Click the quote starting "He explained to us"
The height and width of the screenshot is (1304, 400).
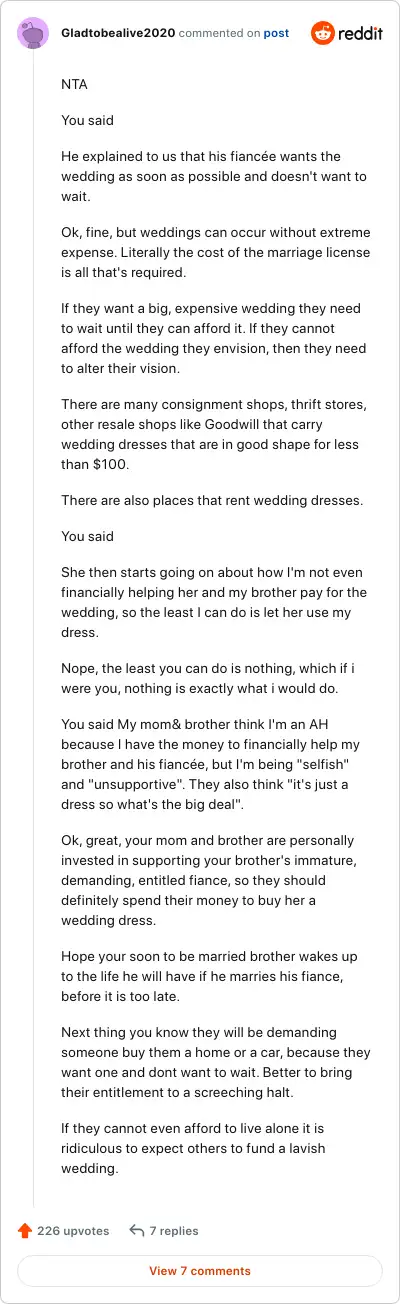coord(201,166)
